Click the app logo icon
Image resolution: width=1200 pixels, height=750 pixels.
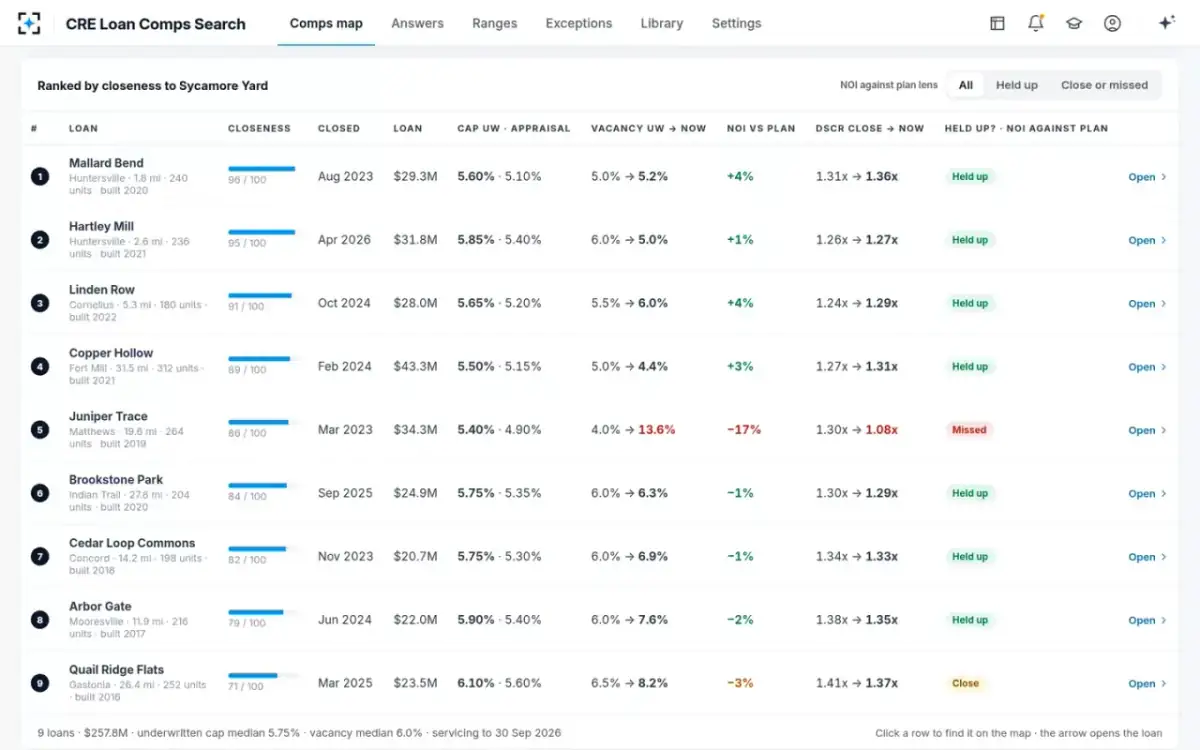30,23
